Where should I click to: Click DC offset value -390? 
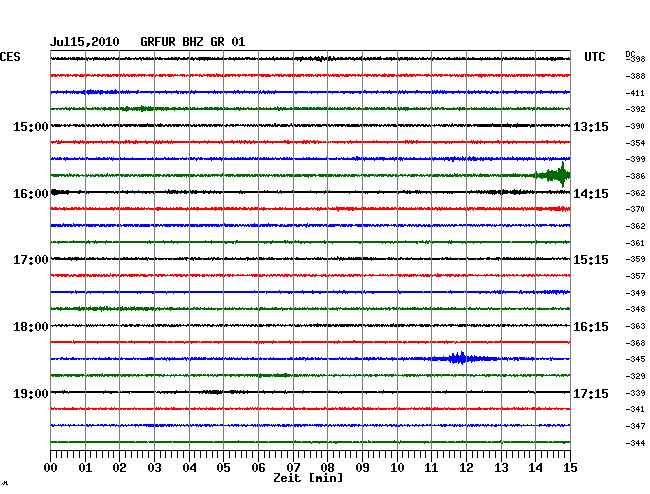pos(635,126)
